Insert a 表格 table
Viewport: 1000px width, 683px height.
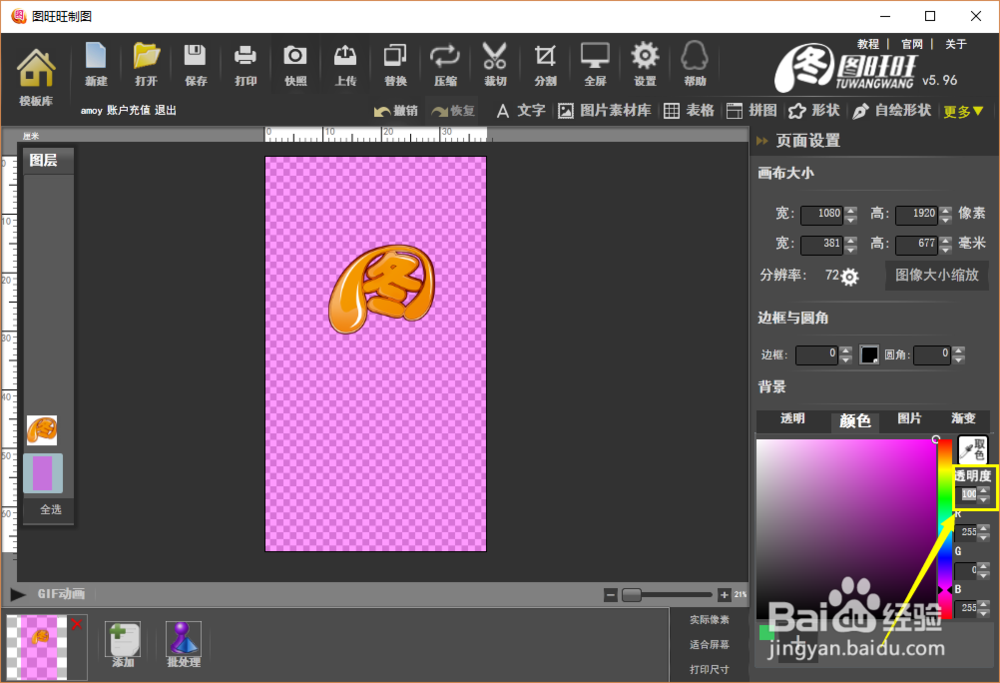click(689, 111)
